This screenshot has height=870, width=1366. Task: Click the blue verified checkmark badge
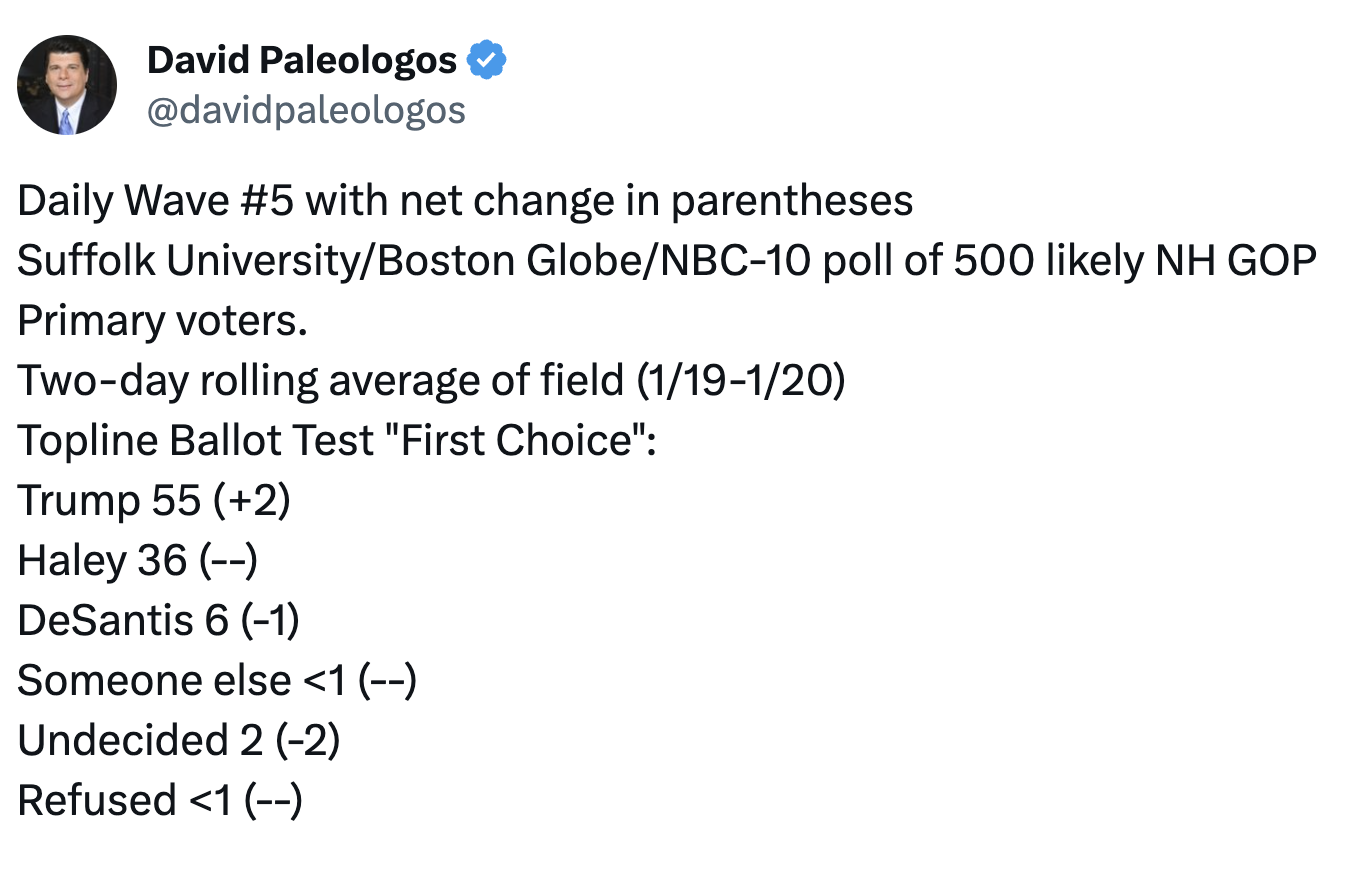pyautogui.click(x=488, y=62)
